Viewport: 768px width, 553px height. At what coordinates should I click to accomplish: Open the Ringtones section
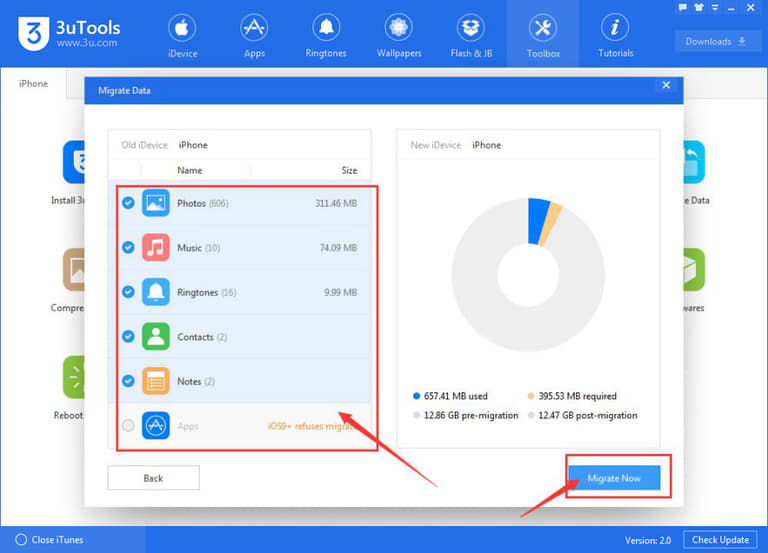pyautogui.click(x=326, y=35)
